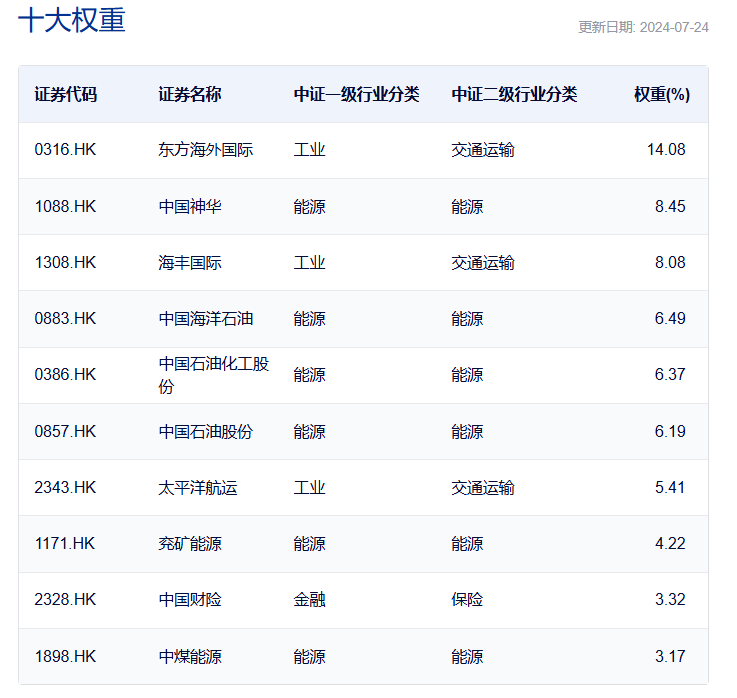
Task: Click second-level 能源 in the 1088.HK row
Action: (x=467, y=206)
